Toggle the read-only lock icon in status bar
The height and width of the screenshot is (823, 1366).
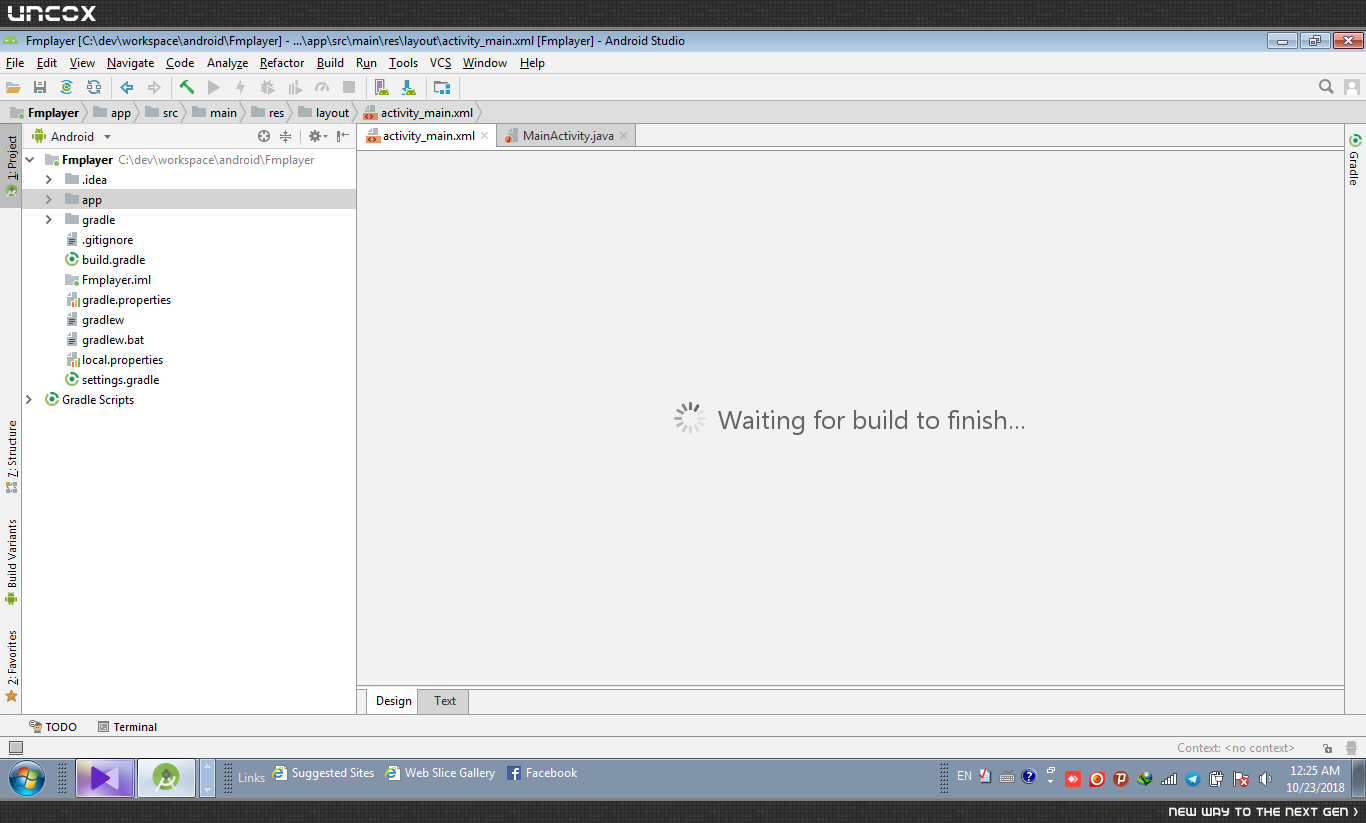[x=1327, y=748]
